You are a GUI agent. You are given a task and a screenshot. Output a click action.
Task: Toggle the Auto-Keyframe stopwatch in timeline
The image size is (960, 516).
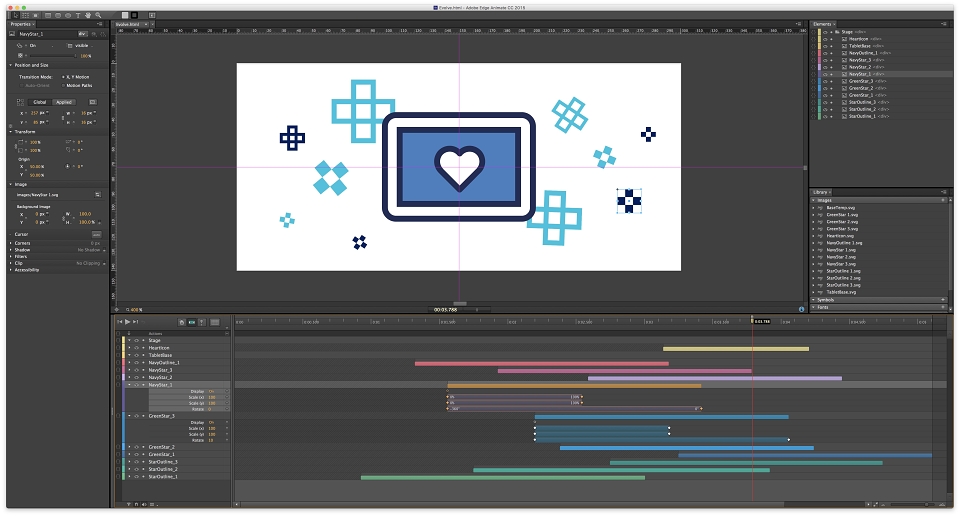[182, 323]
